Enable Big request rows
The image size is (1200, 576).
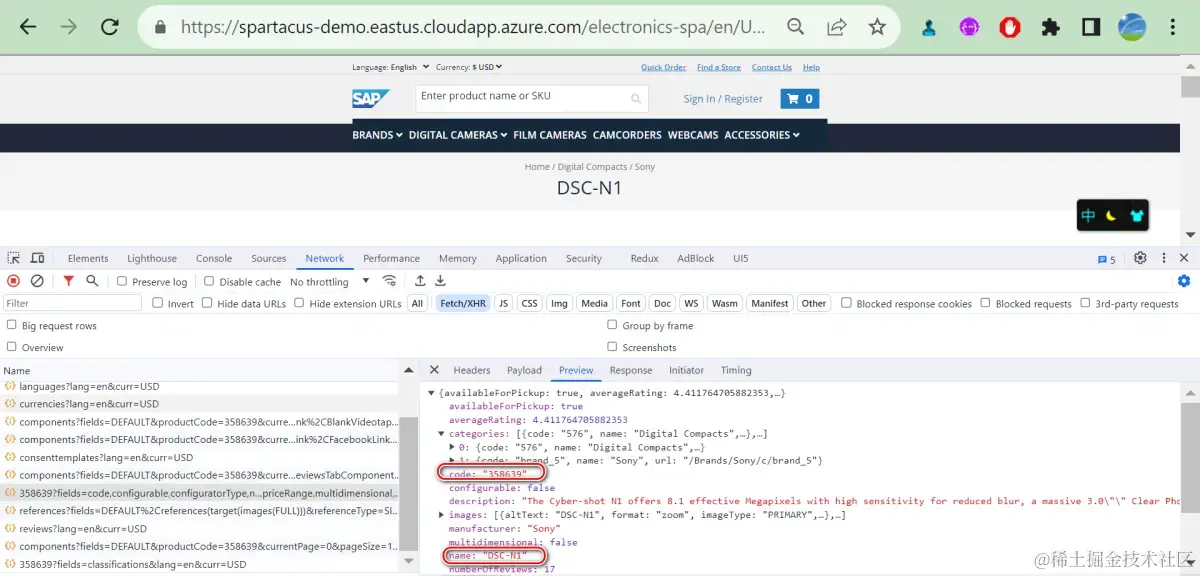point(12,325)
